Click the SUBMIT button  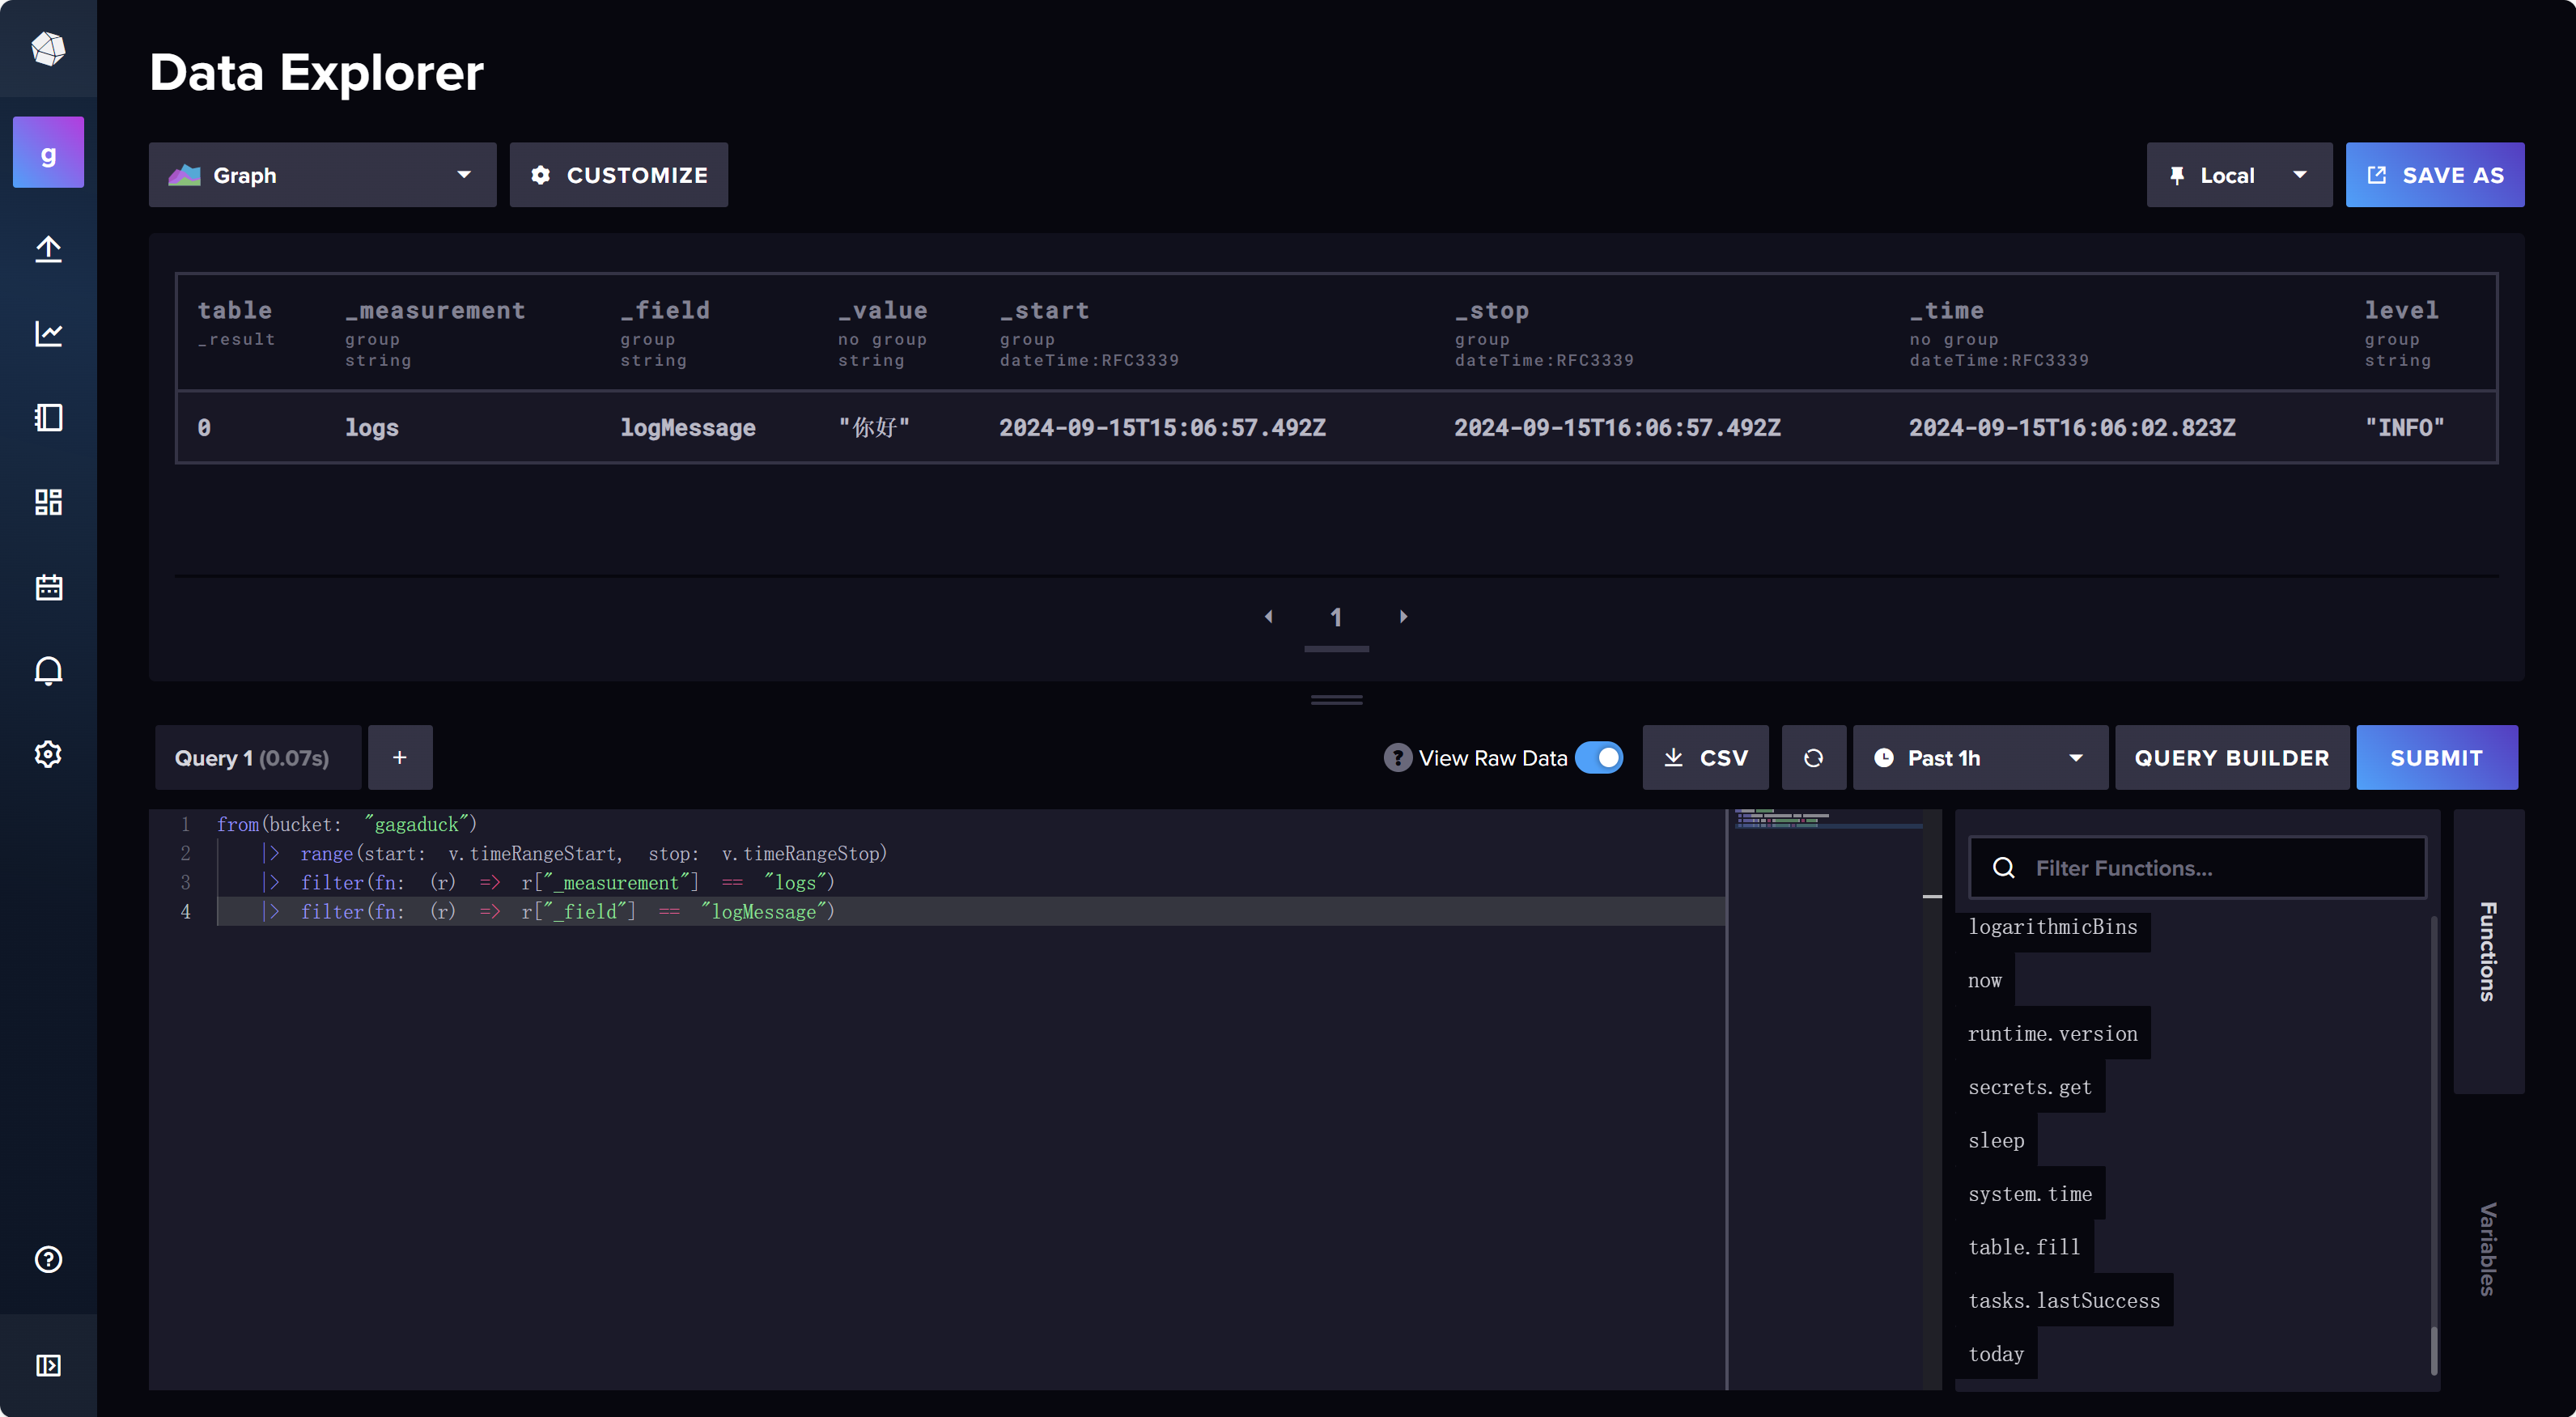2437,758
